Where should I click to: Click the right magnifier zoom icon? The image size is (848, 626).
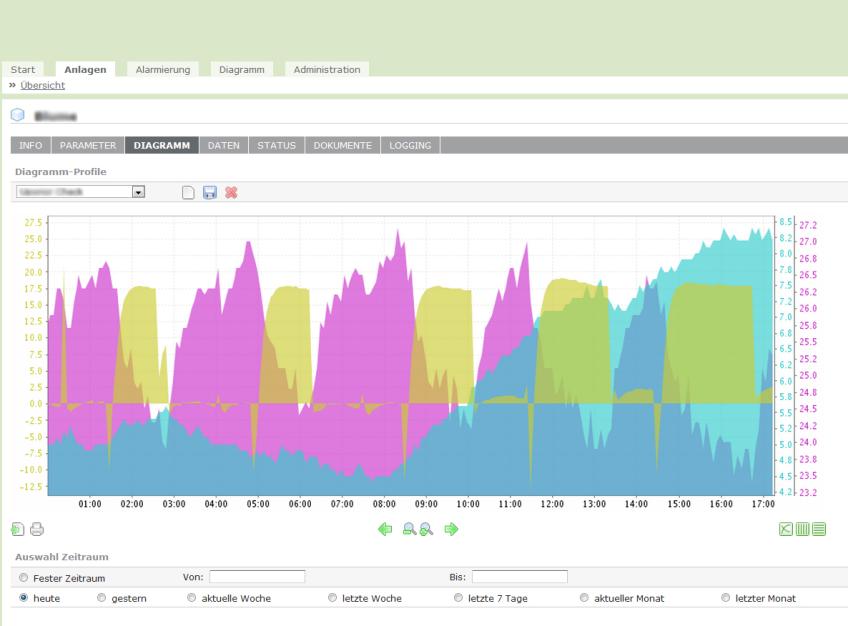(x=425, y=529)
